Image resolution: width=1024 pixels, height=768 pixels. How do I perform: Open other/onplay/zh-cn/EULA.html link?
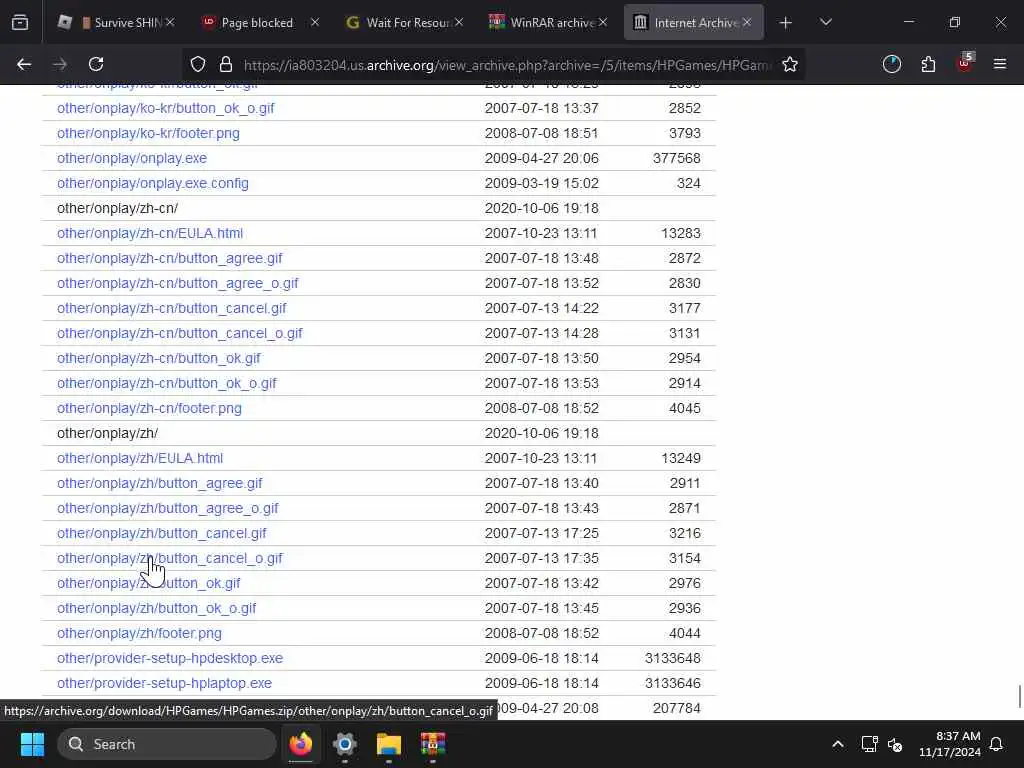pos(150,233)
